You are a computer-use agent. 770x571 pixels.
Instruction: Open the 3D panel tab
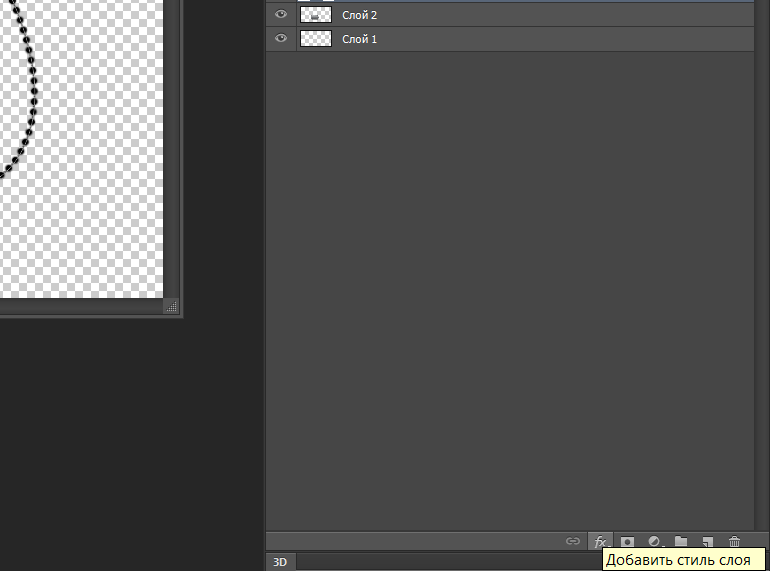pos(281,562)
